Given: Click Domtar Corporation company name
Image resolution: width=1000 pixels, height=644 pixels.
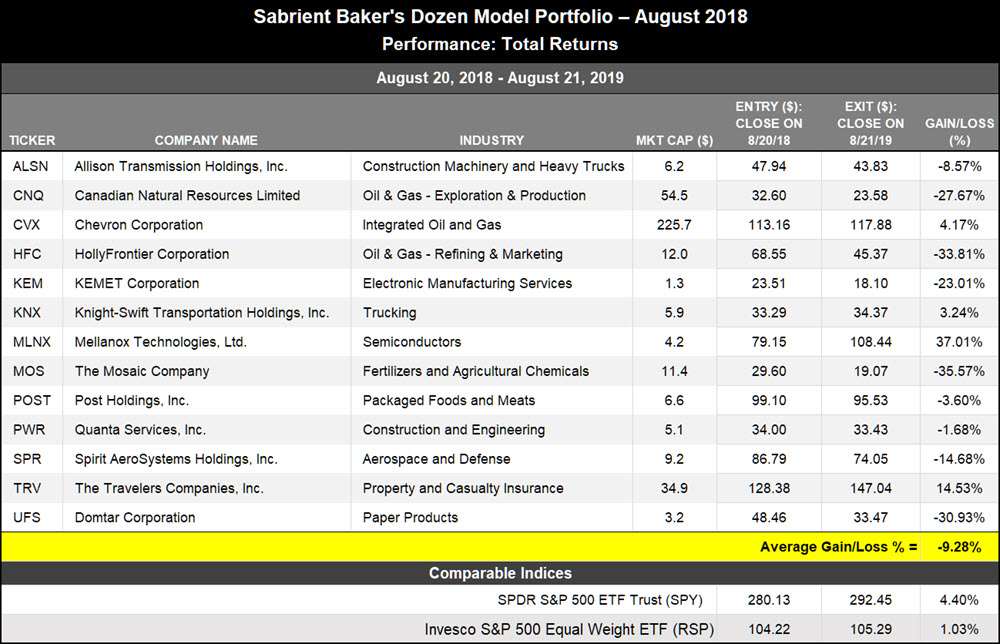Looking at the screenshot, I should click(x=135, y=518).
